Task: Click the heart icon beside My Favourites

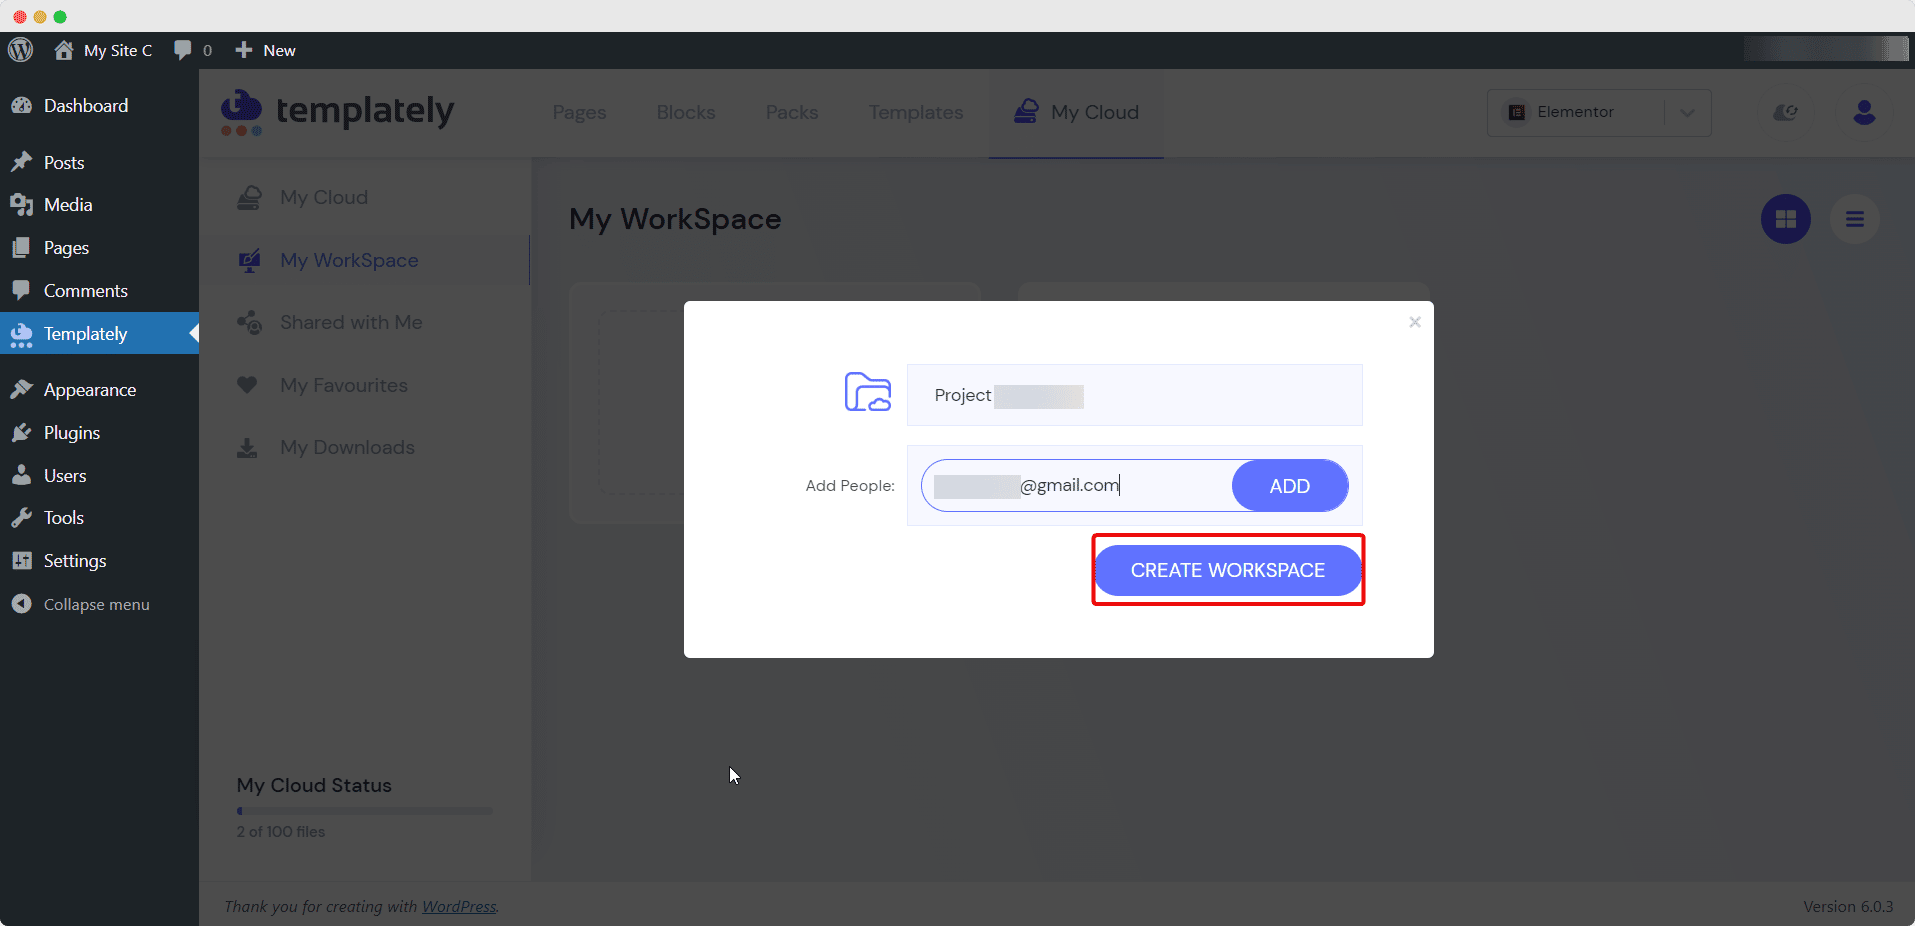Action: point(247,385)
